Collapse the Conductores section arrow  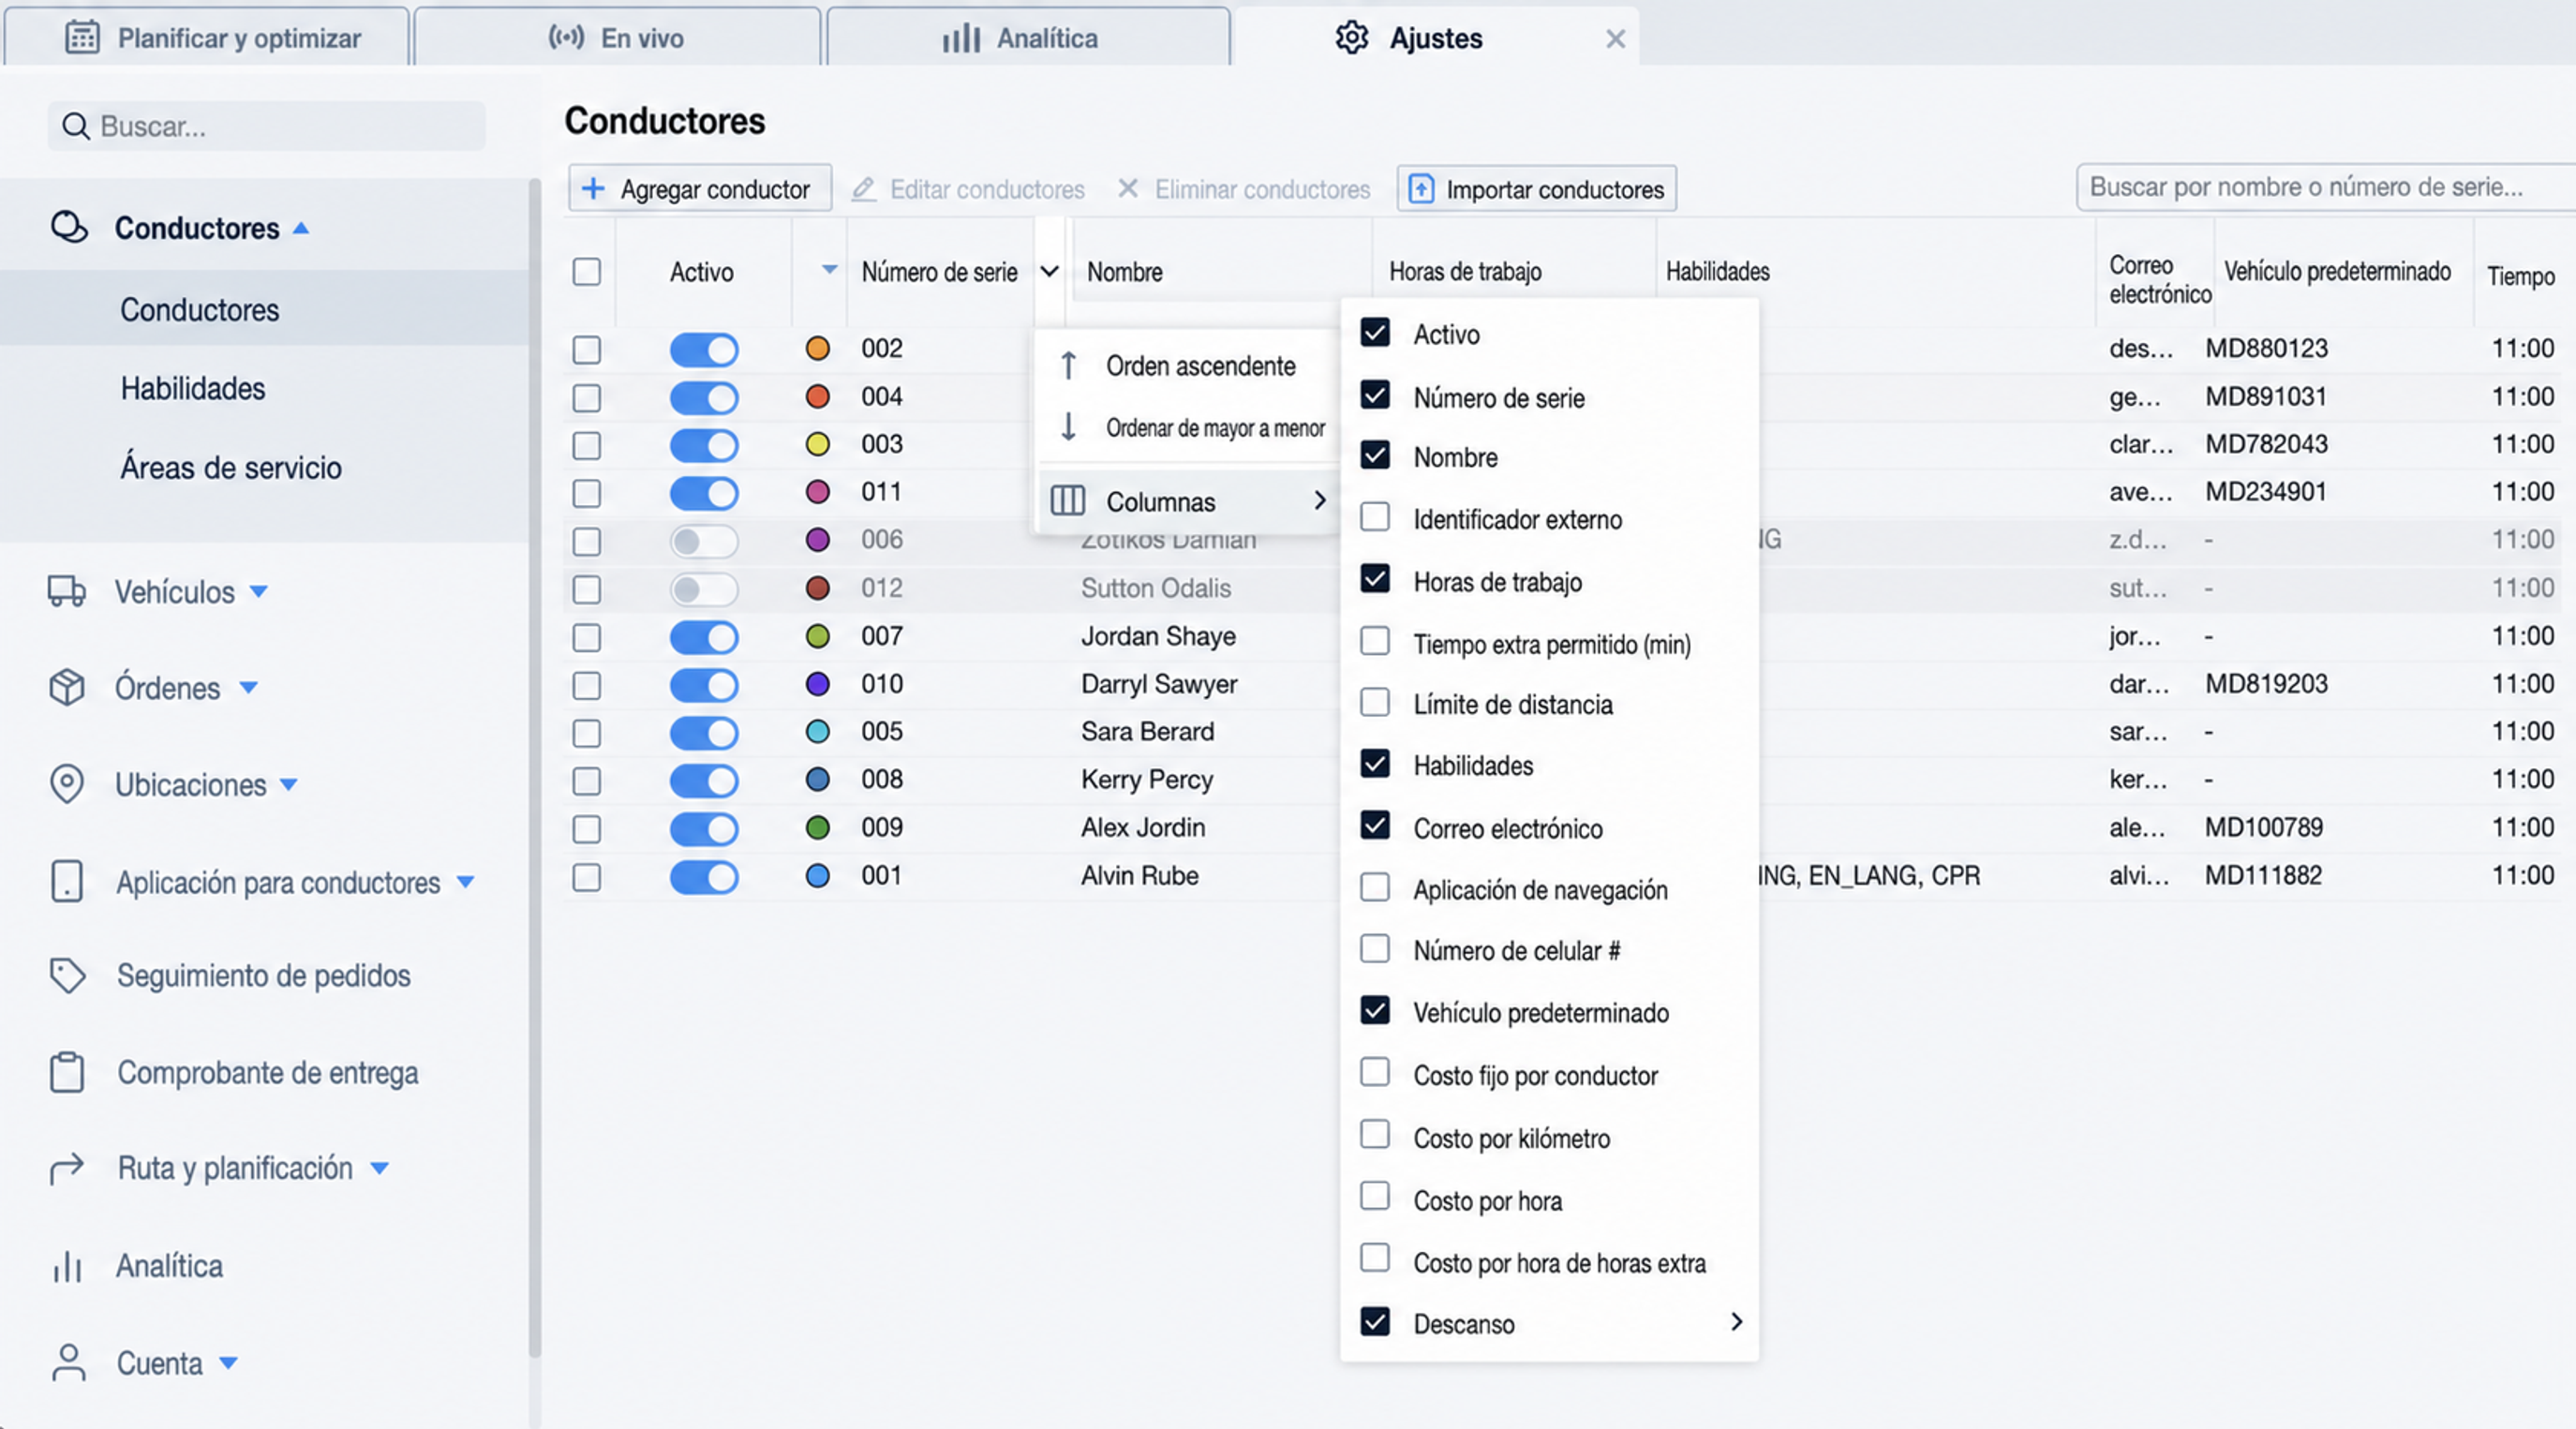click(301, 228)
